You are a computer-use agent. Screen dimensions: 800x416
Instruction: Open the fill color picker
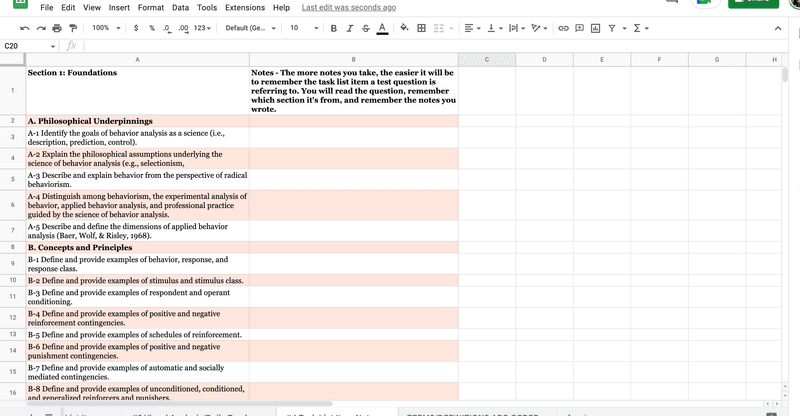pos(404,28)
